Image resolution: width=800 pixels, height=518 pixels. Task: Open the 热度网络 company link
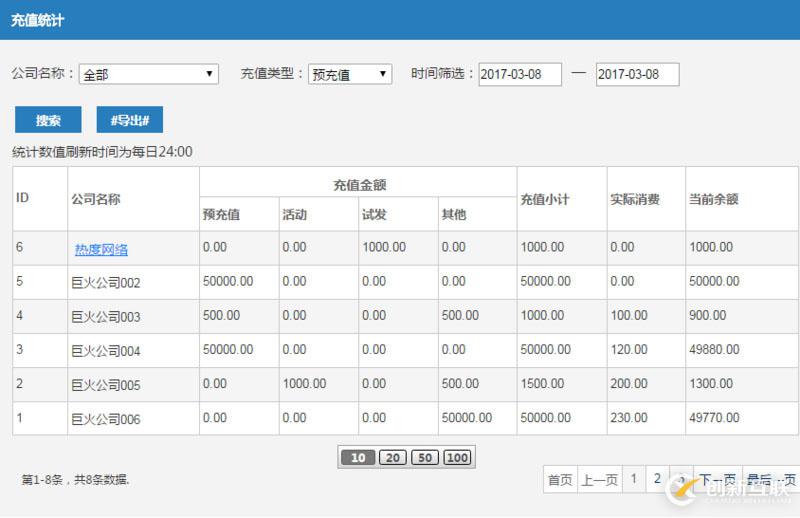(101, 250)
